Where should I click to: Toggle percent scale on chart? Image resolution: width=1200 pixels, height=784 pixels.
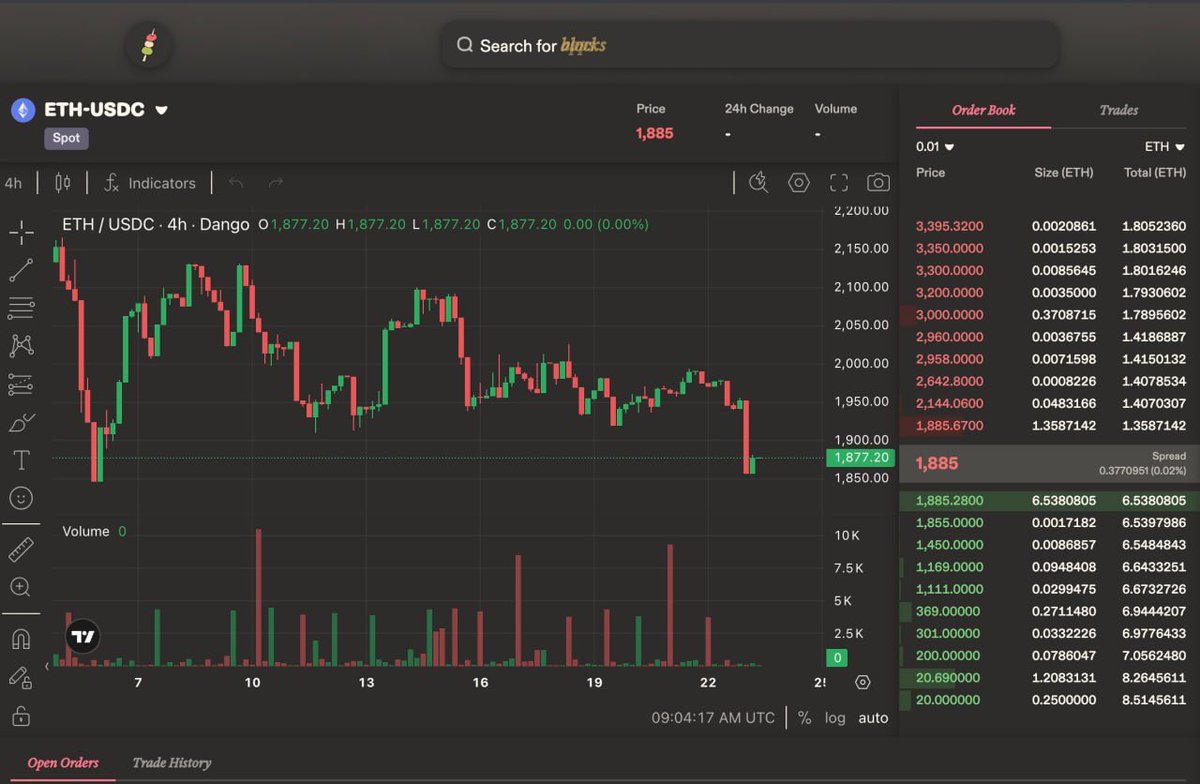point(805,718)
